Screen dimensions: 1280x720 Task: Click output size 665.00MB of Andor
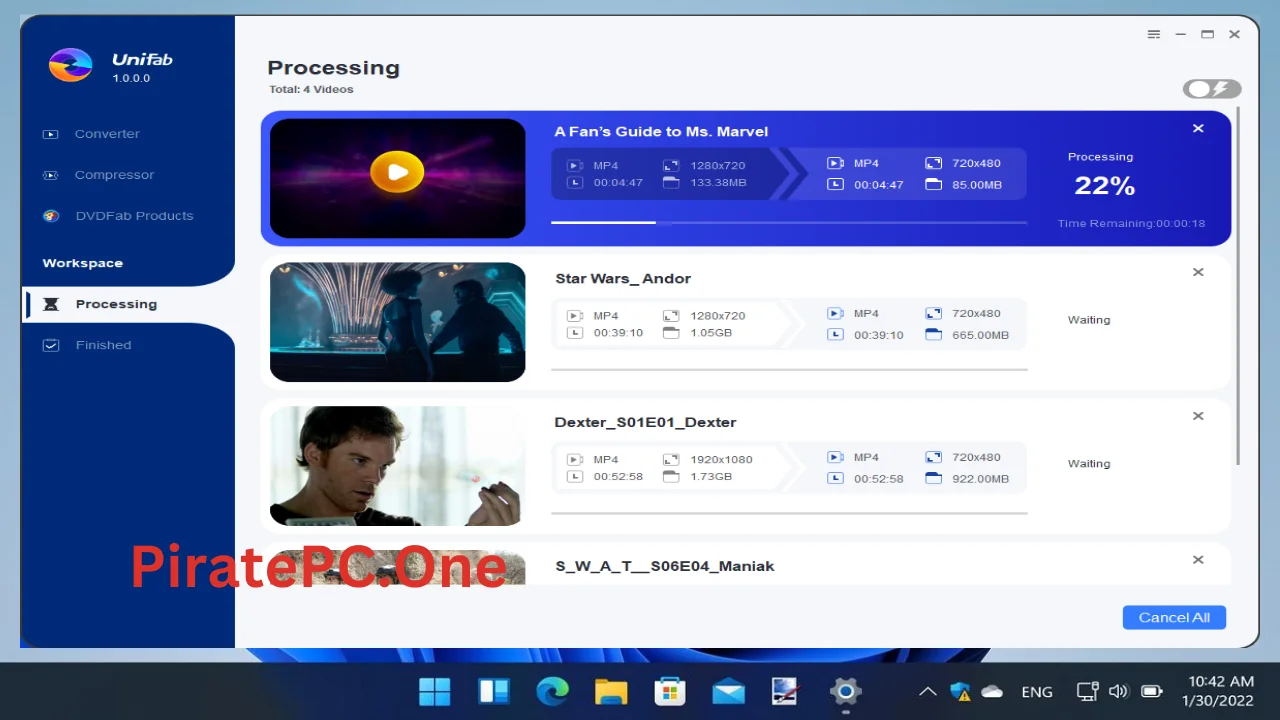980,335
